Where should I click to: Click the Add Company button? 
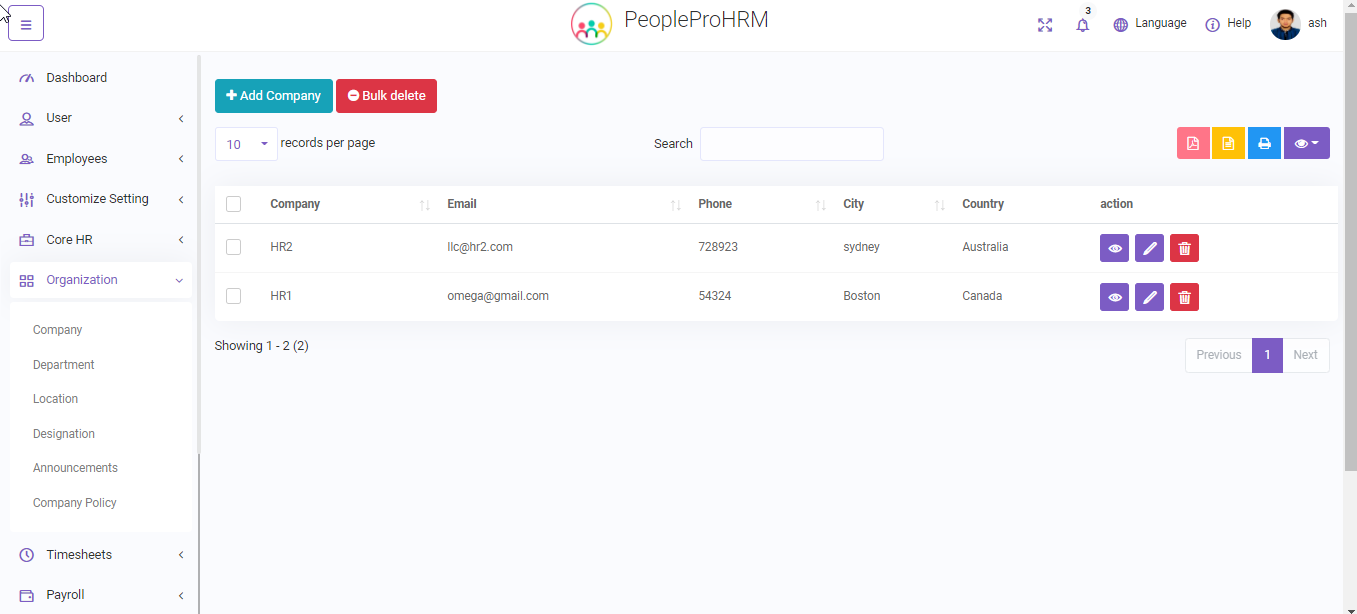273,96
